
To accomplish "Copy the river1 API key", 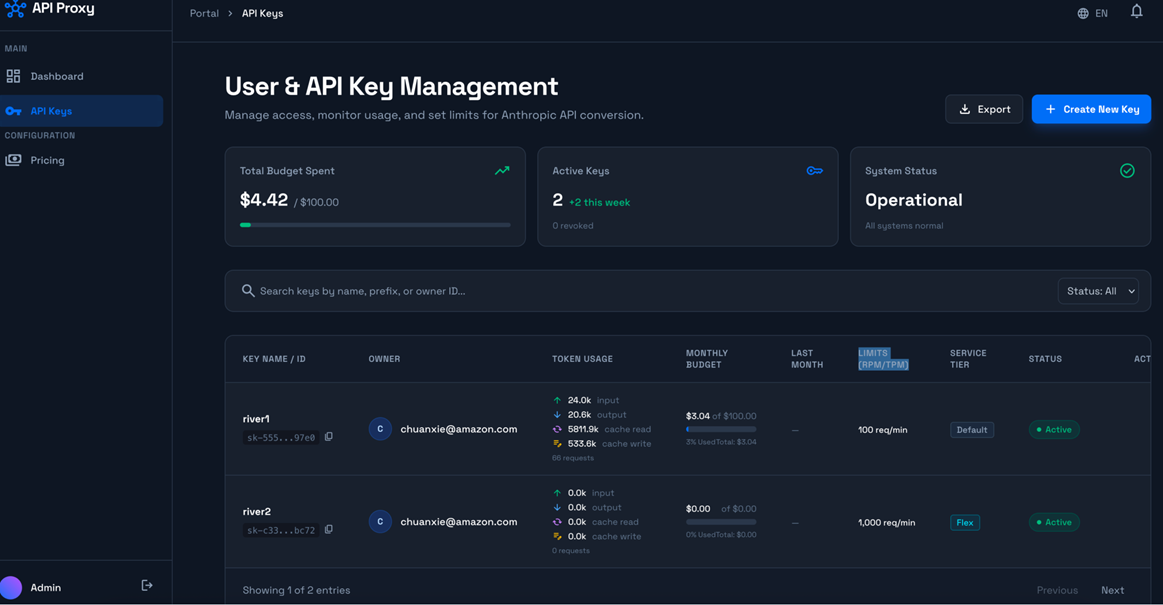I will tap(329, 437).
